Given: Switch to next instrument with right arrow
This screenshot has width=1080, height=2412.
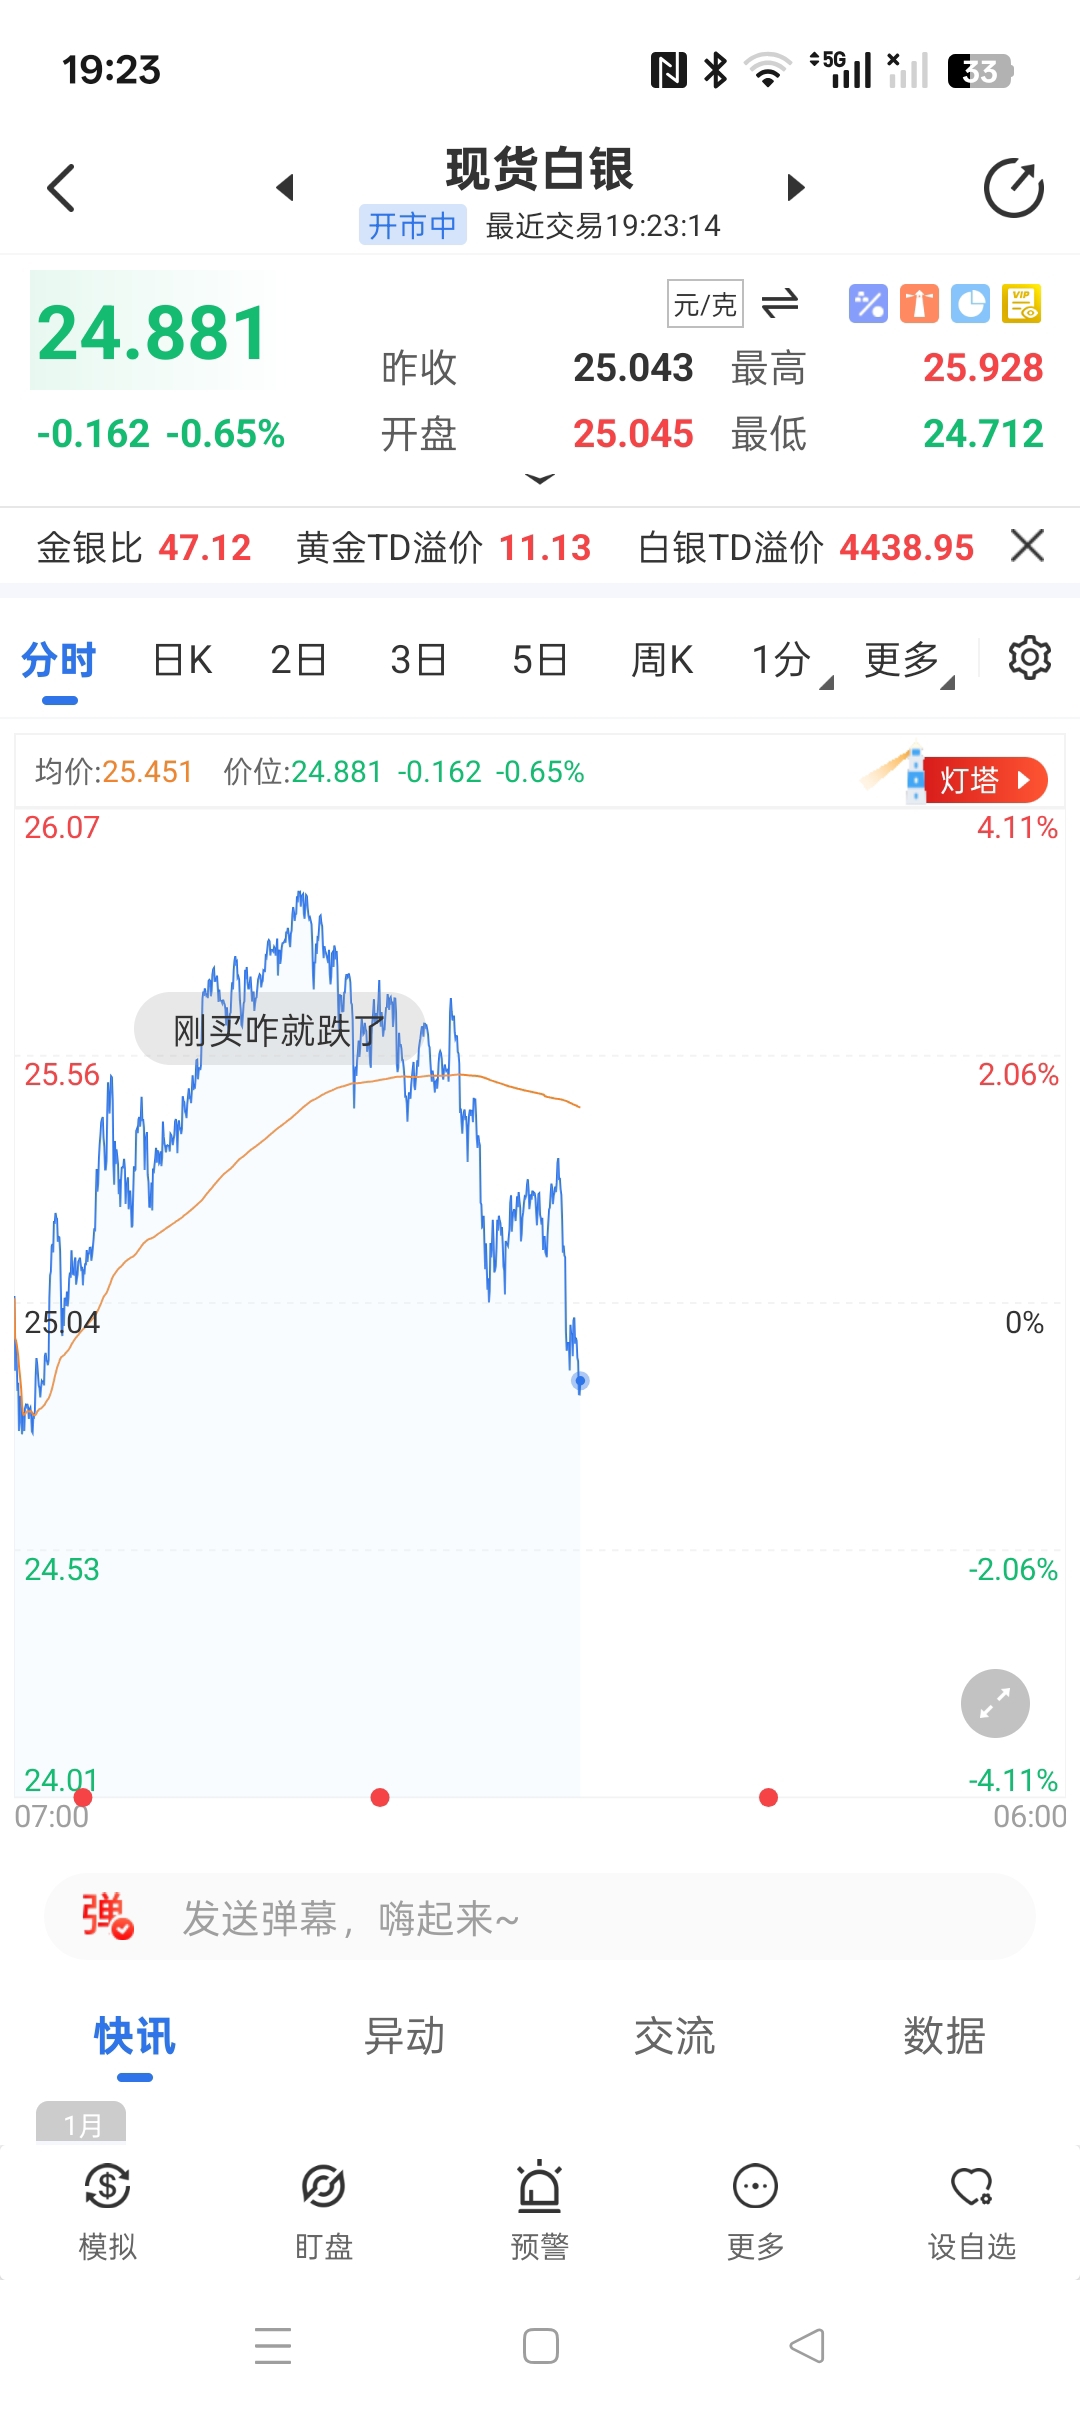Looking at the screenshot, I should [x=796, y=188].
